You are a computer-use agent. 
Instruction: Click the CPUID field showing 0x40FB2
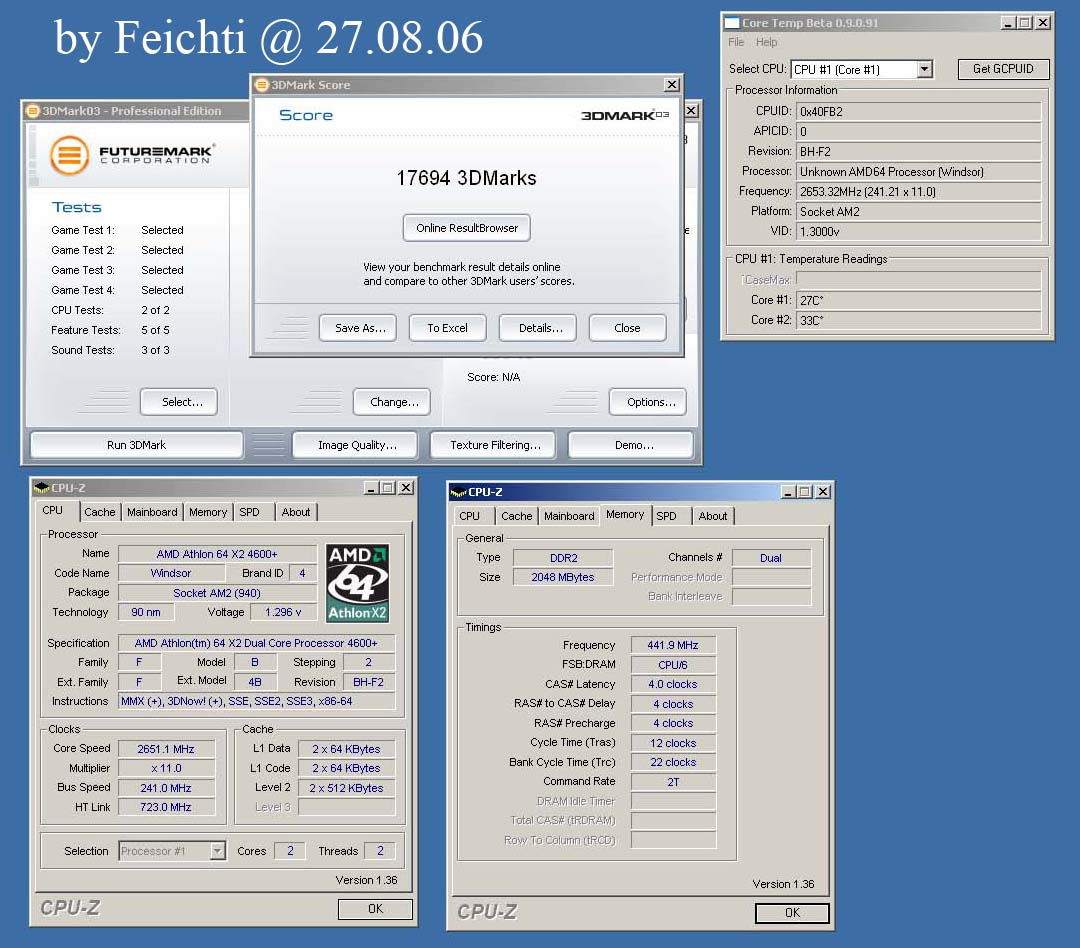pyautogui.click(x=919, y=112)
